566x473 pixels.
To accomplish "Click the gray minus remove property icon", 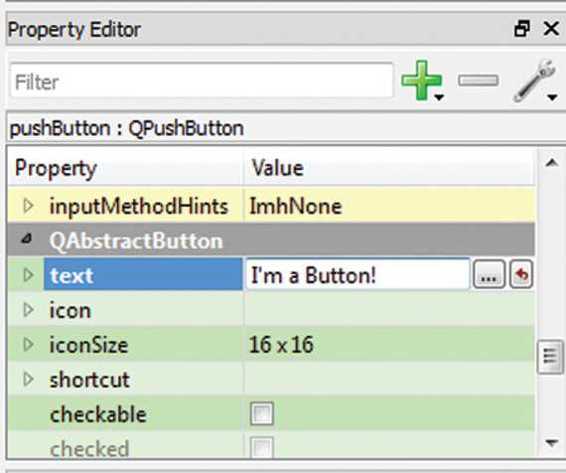I will (x=478, y=81).
